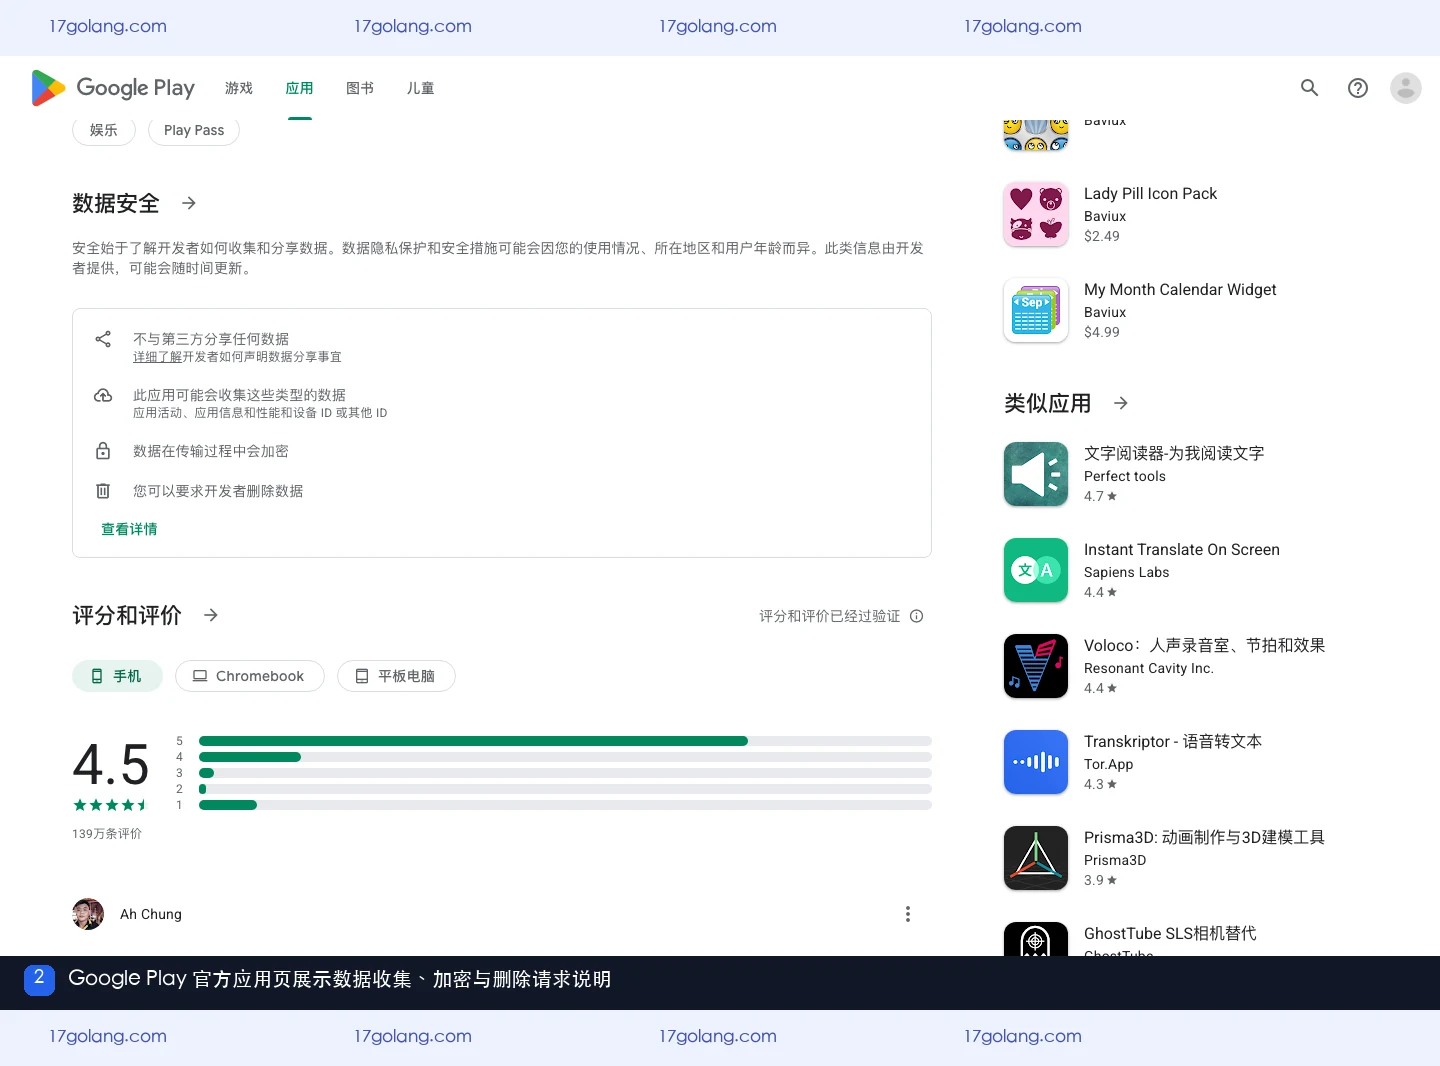The height and width of the screenshot is (1066, 1440).
Task: Open My Month Calendar Widget title
Action: [x=1180, y=289]
